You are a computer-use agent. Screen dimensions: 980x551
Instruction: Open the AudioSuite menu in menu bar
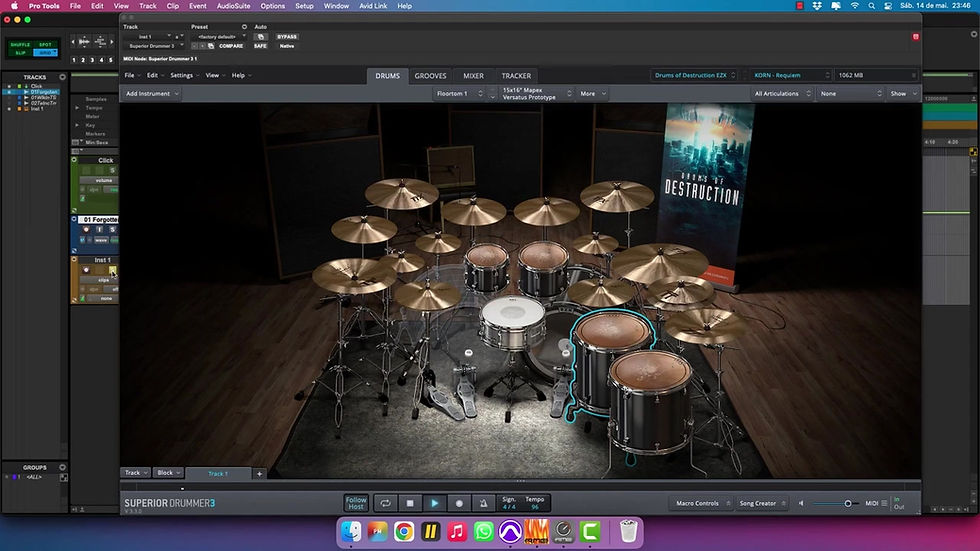(233, 6)
